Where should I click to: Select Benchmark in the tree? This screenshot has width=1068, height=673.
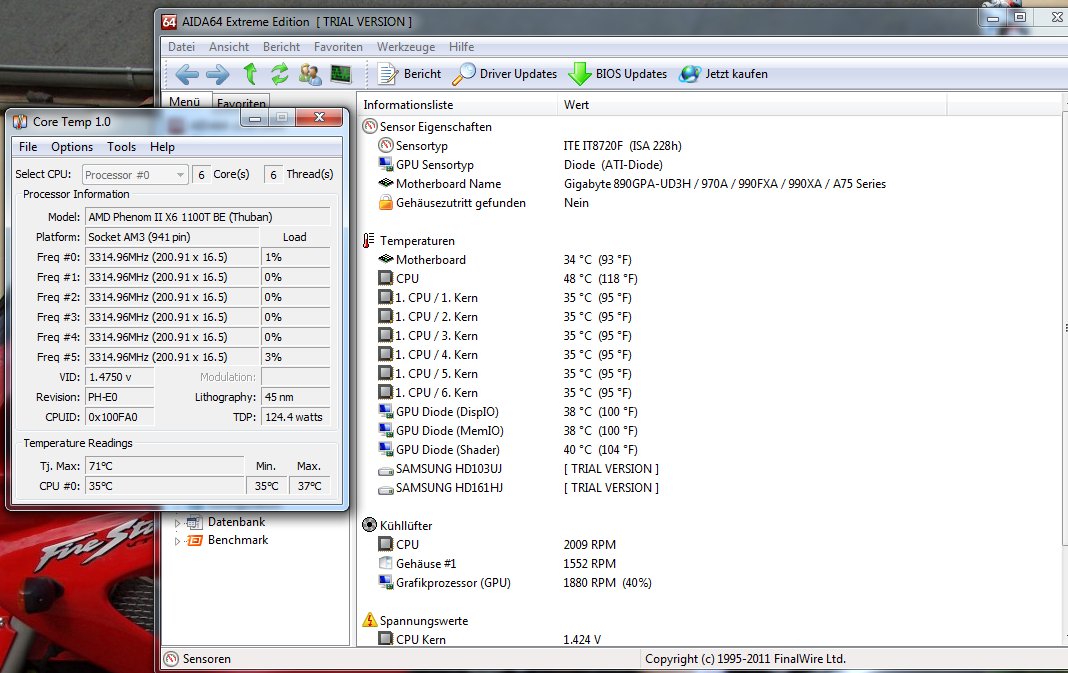pyautogui.click(x=238, y=539)
